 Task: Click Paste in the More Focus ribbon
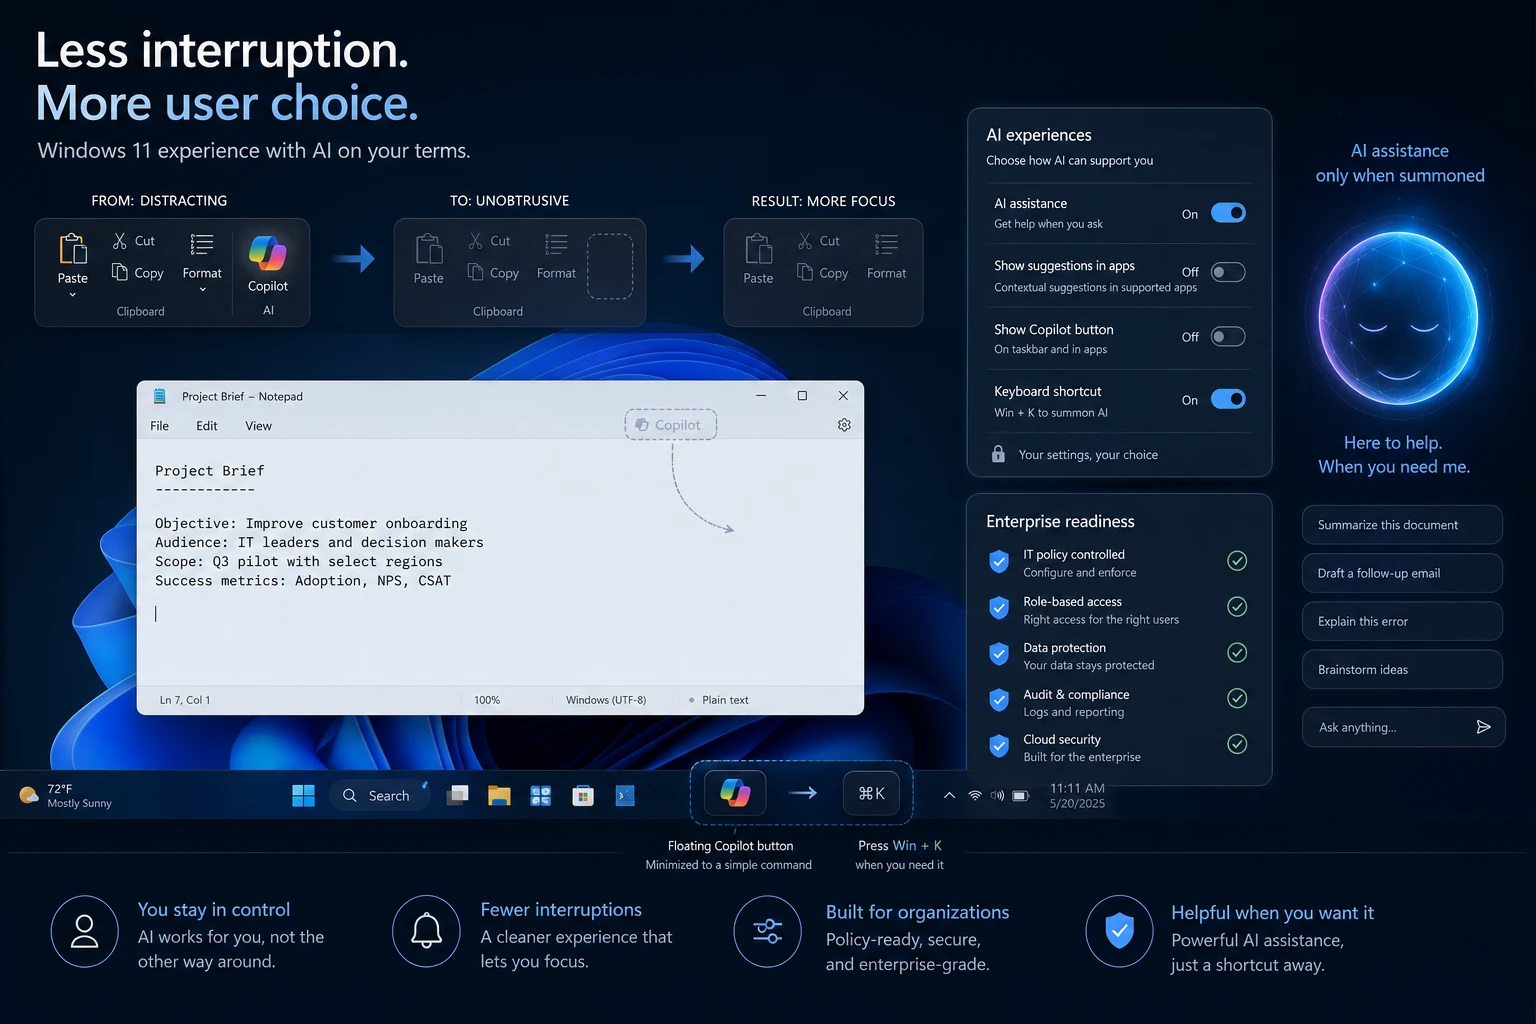[758, 259]
